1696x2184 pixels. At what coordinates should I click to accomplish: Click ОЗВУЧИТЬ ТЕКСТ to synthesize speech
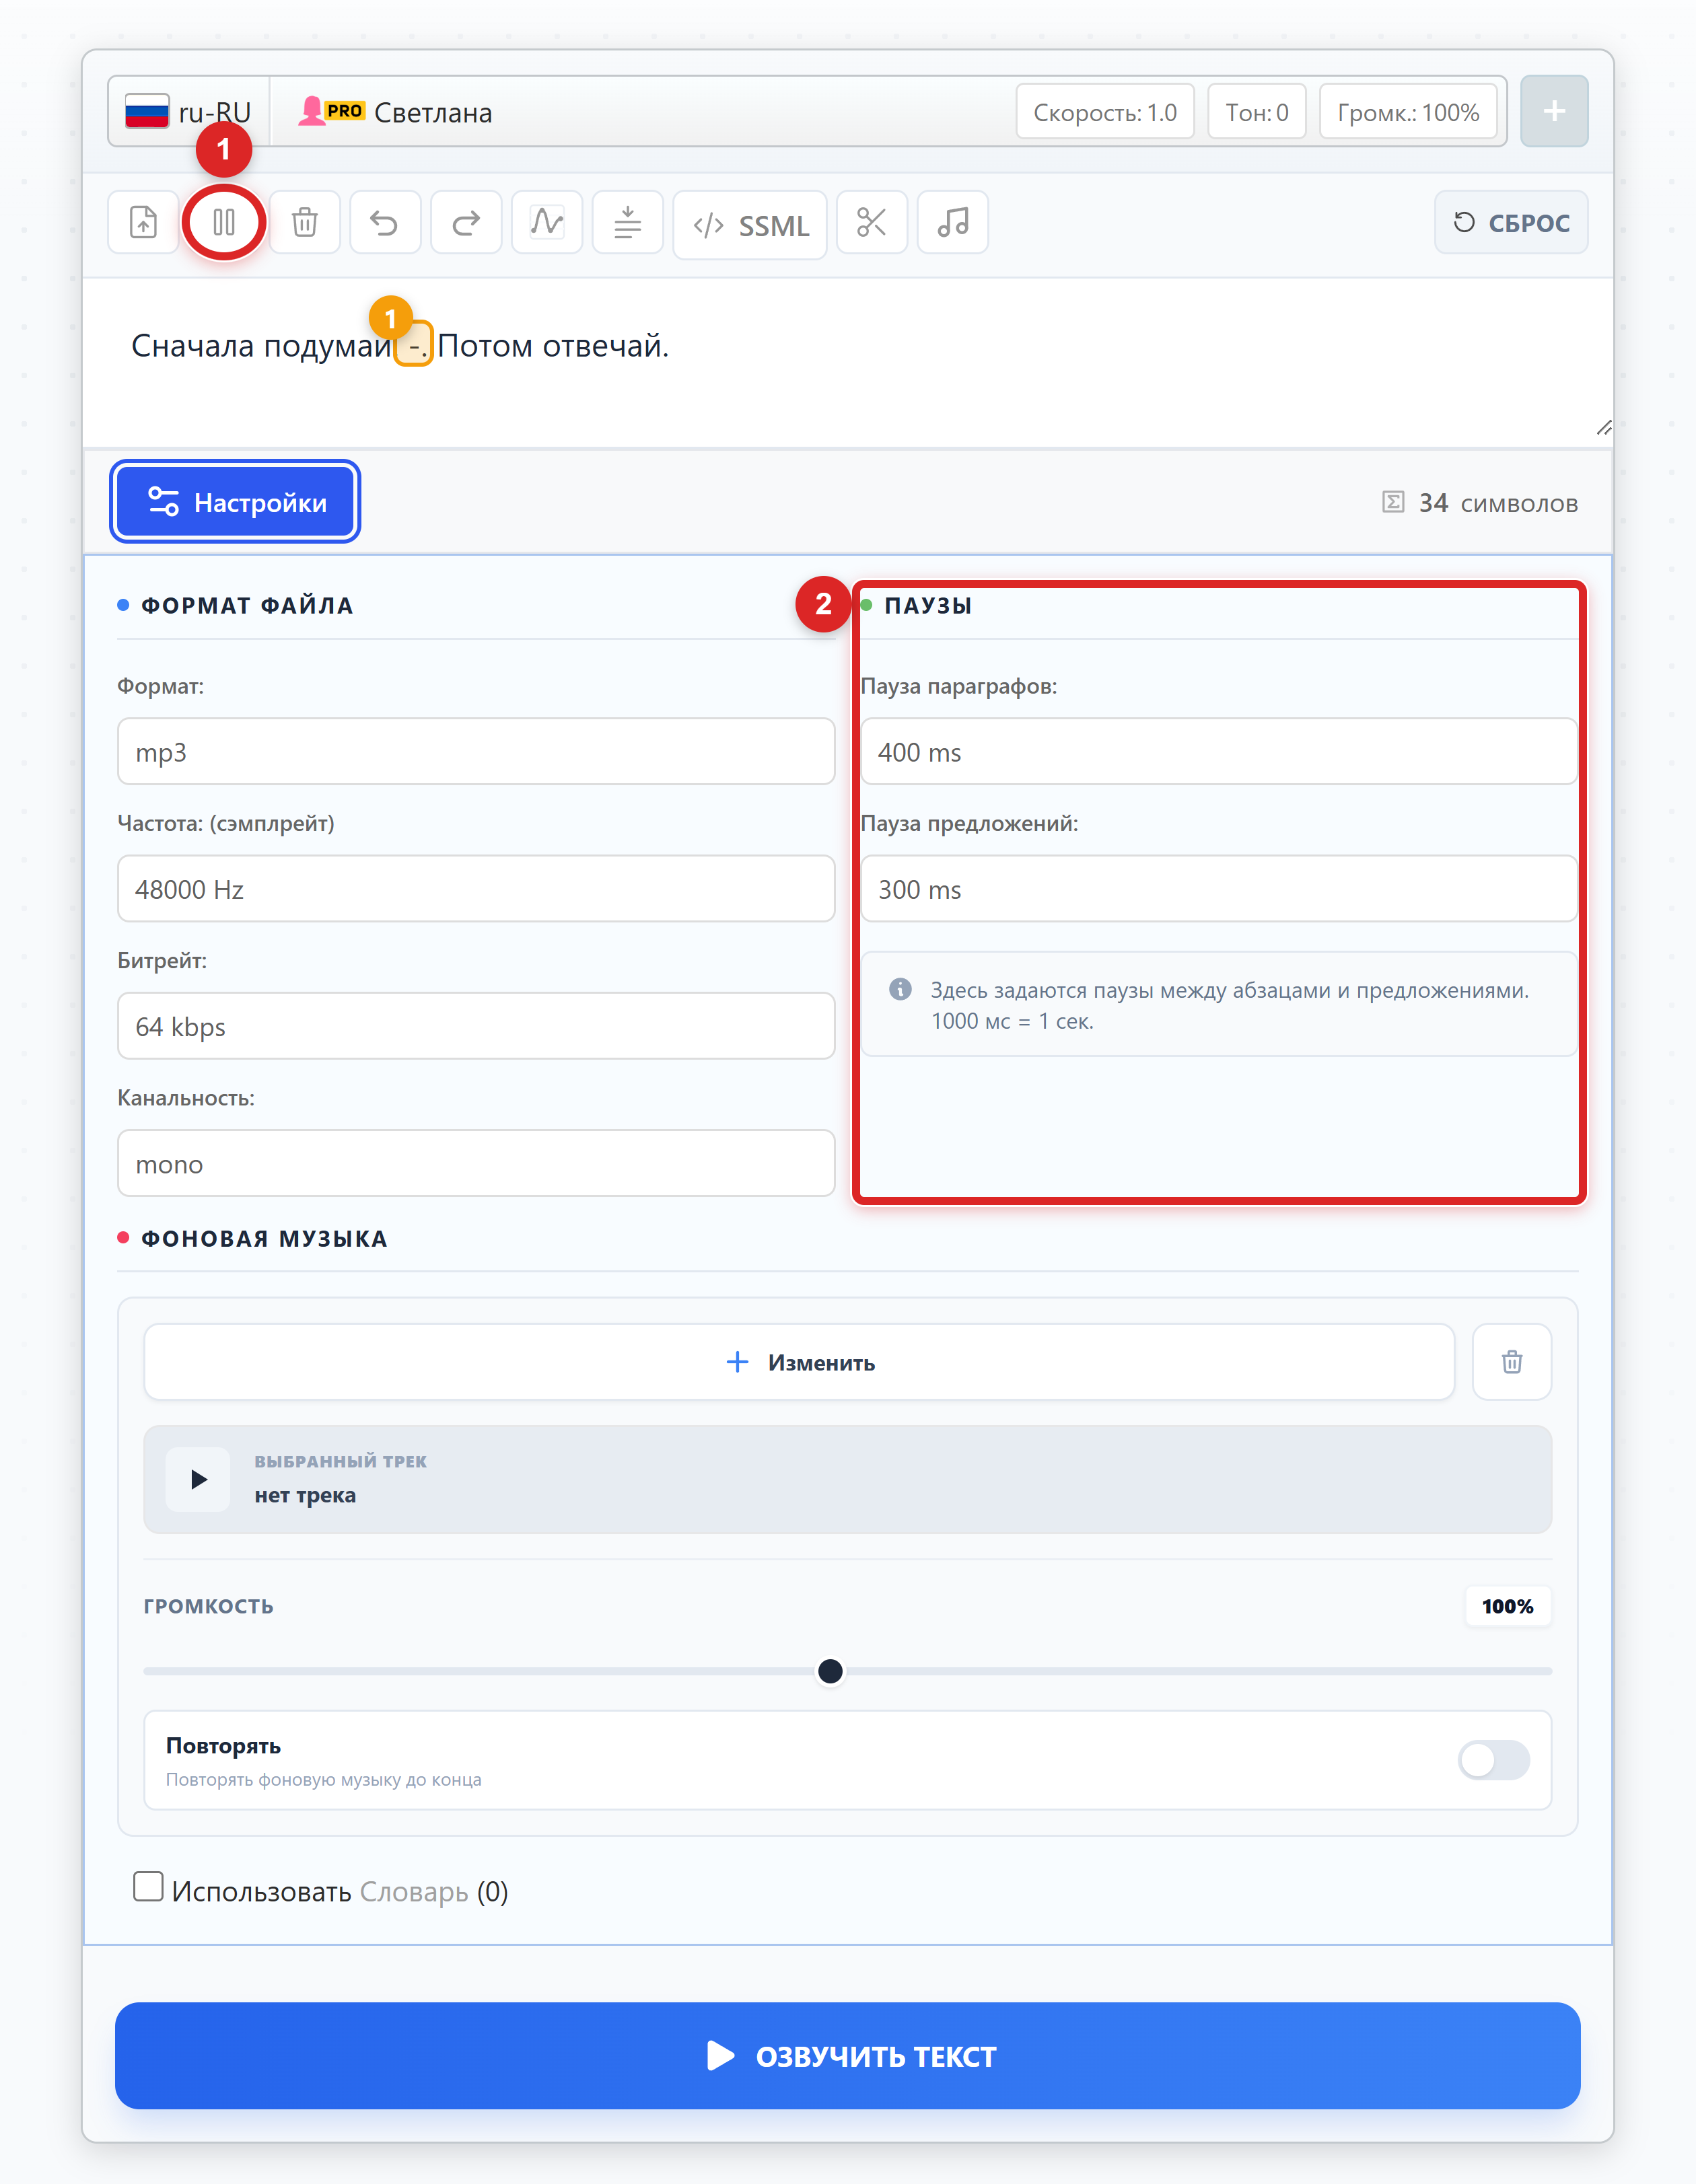[848, 2056]
